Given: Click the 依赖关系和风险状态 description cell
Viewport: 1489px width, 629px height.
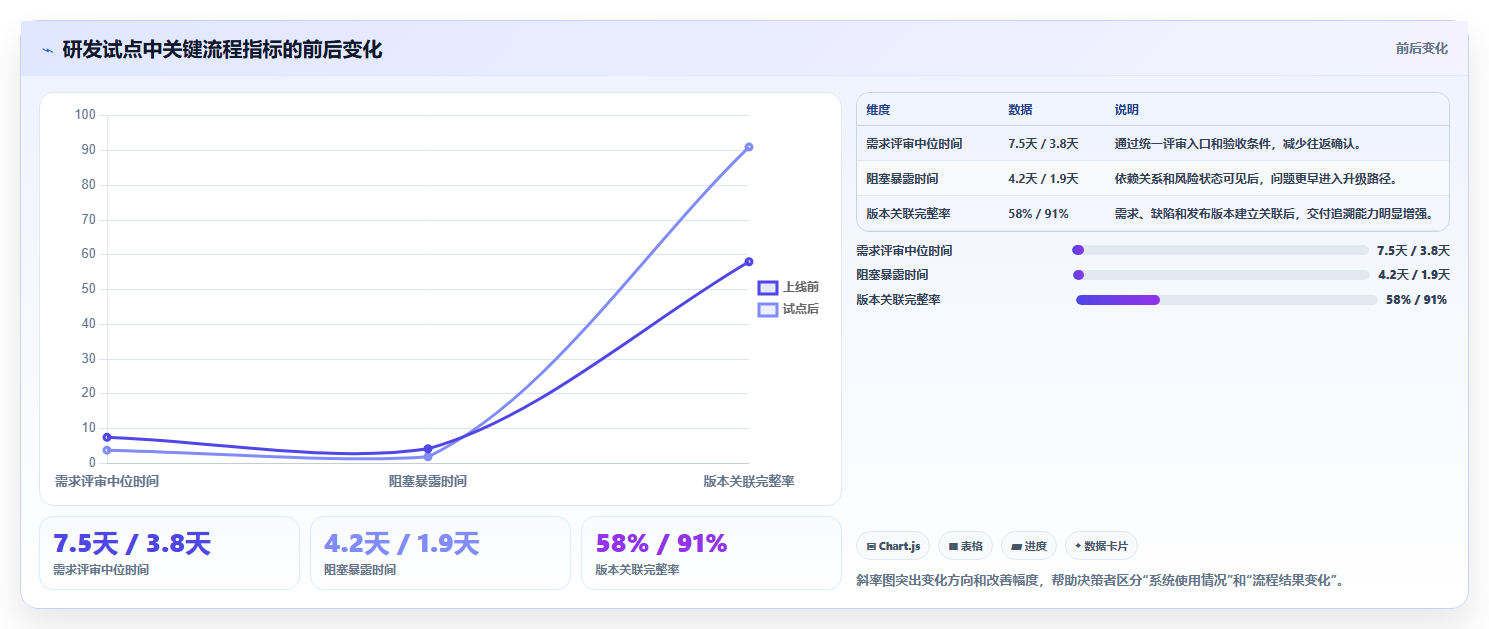Looking at the screenshot, I should 1256,179.
